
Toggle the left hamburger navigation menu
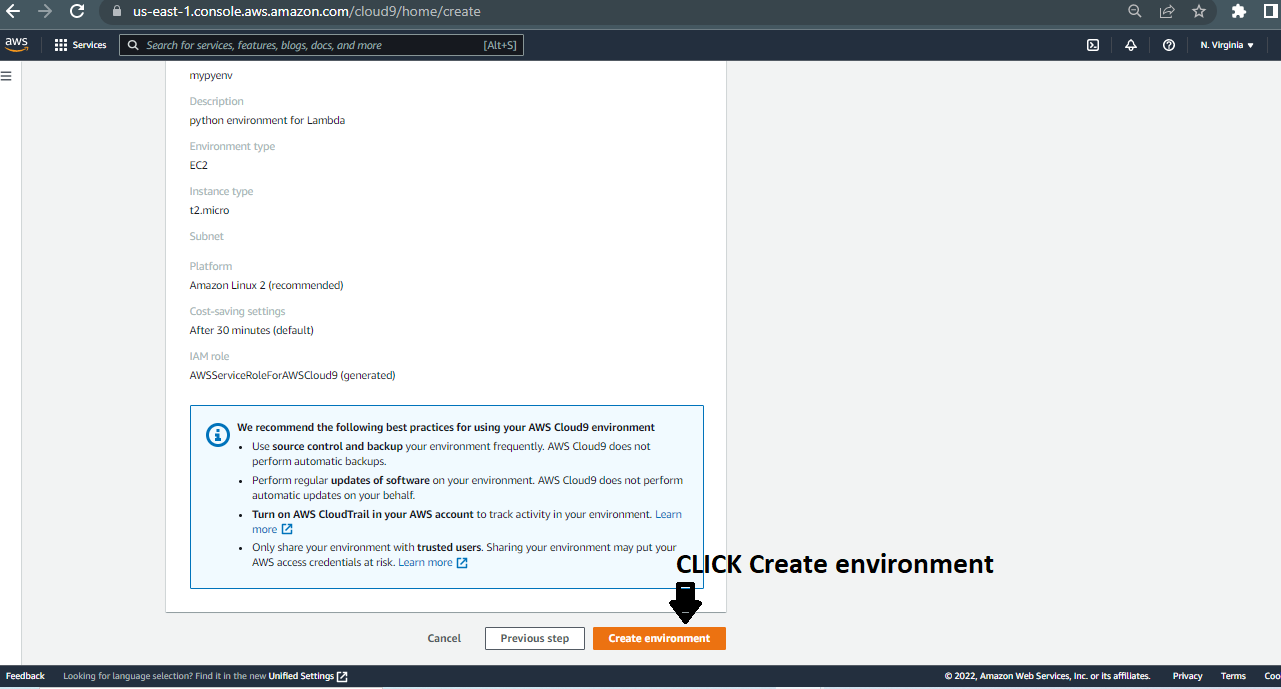tap(6, 76)
